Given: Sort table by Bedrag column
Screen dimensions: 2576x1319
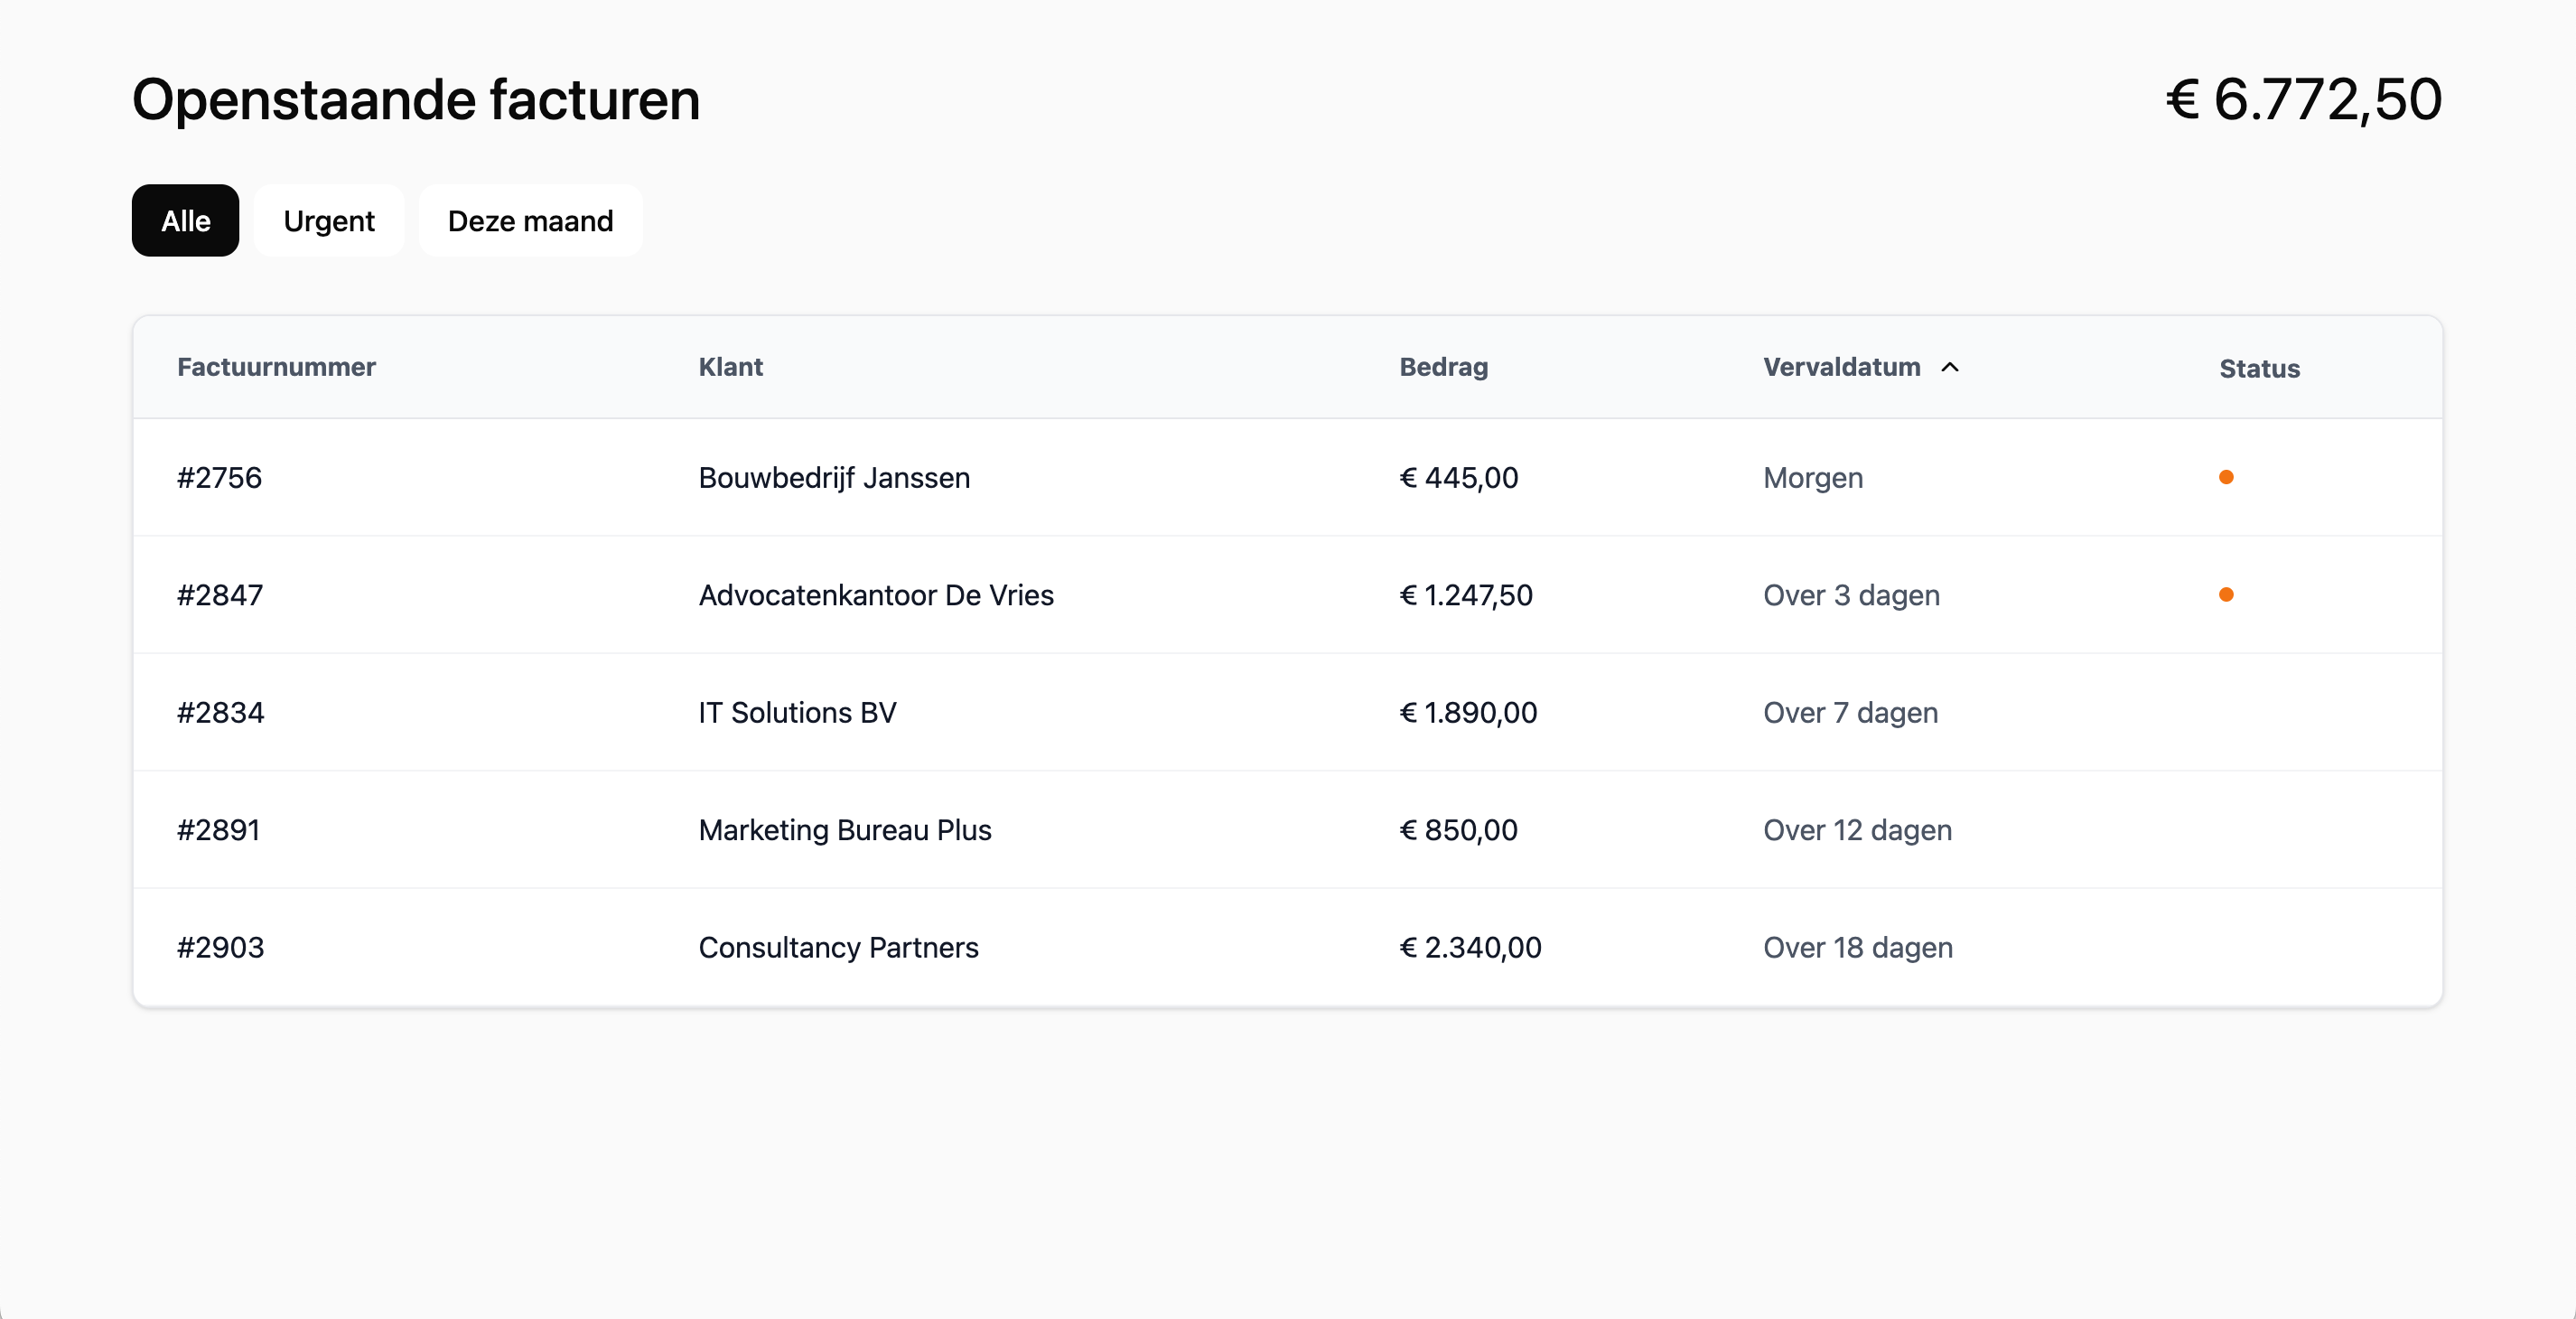Looking at the screenshot, I should coord(1443,367).
